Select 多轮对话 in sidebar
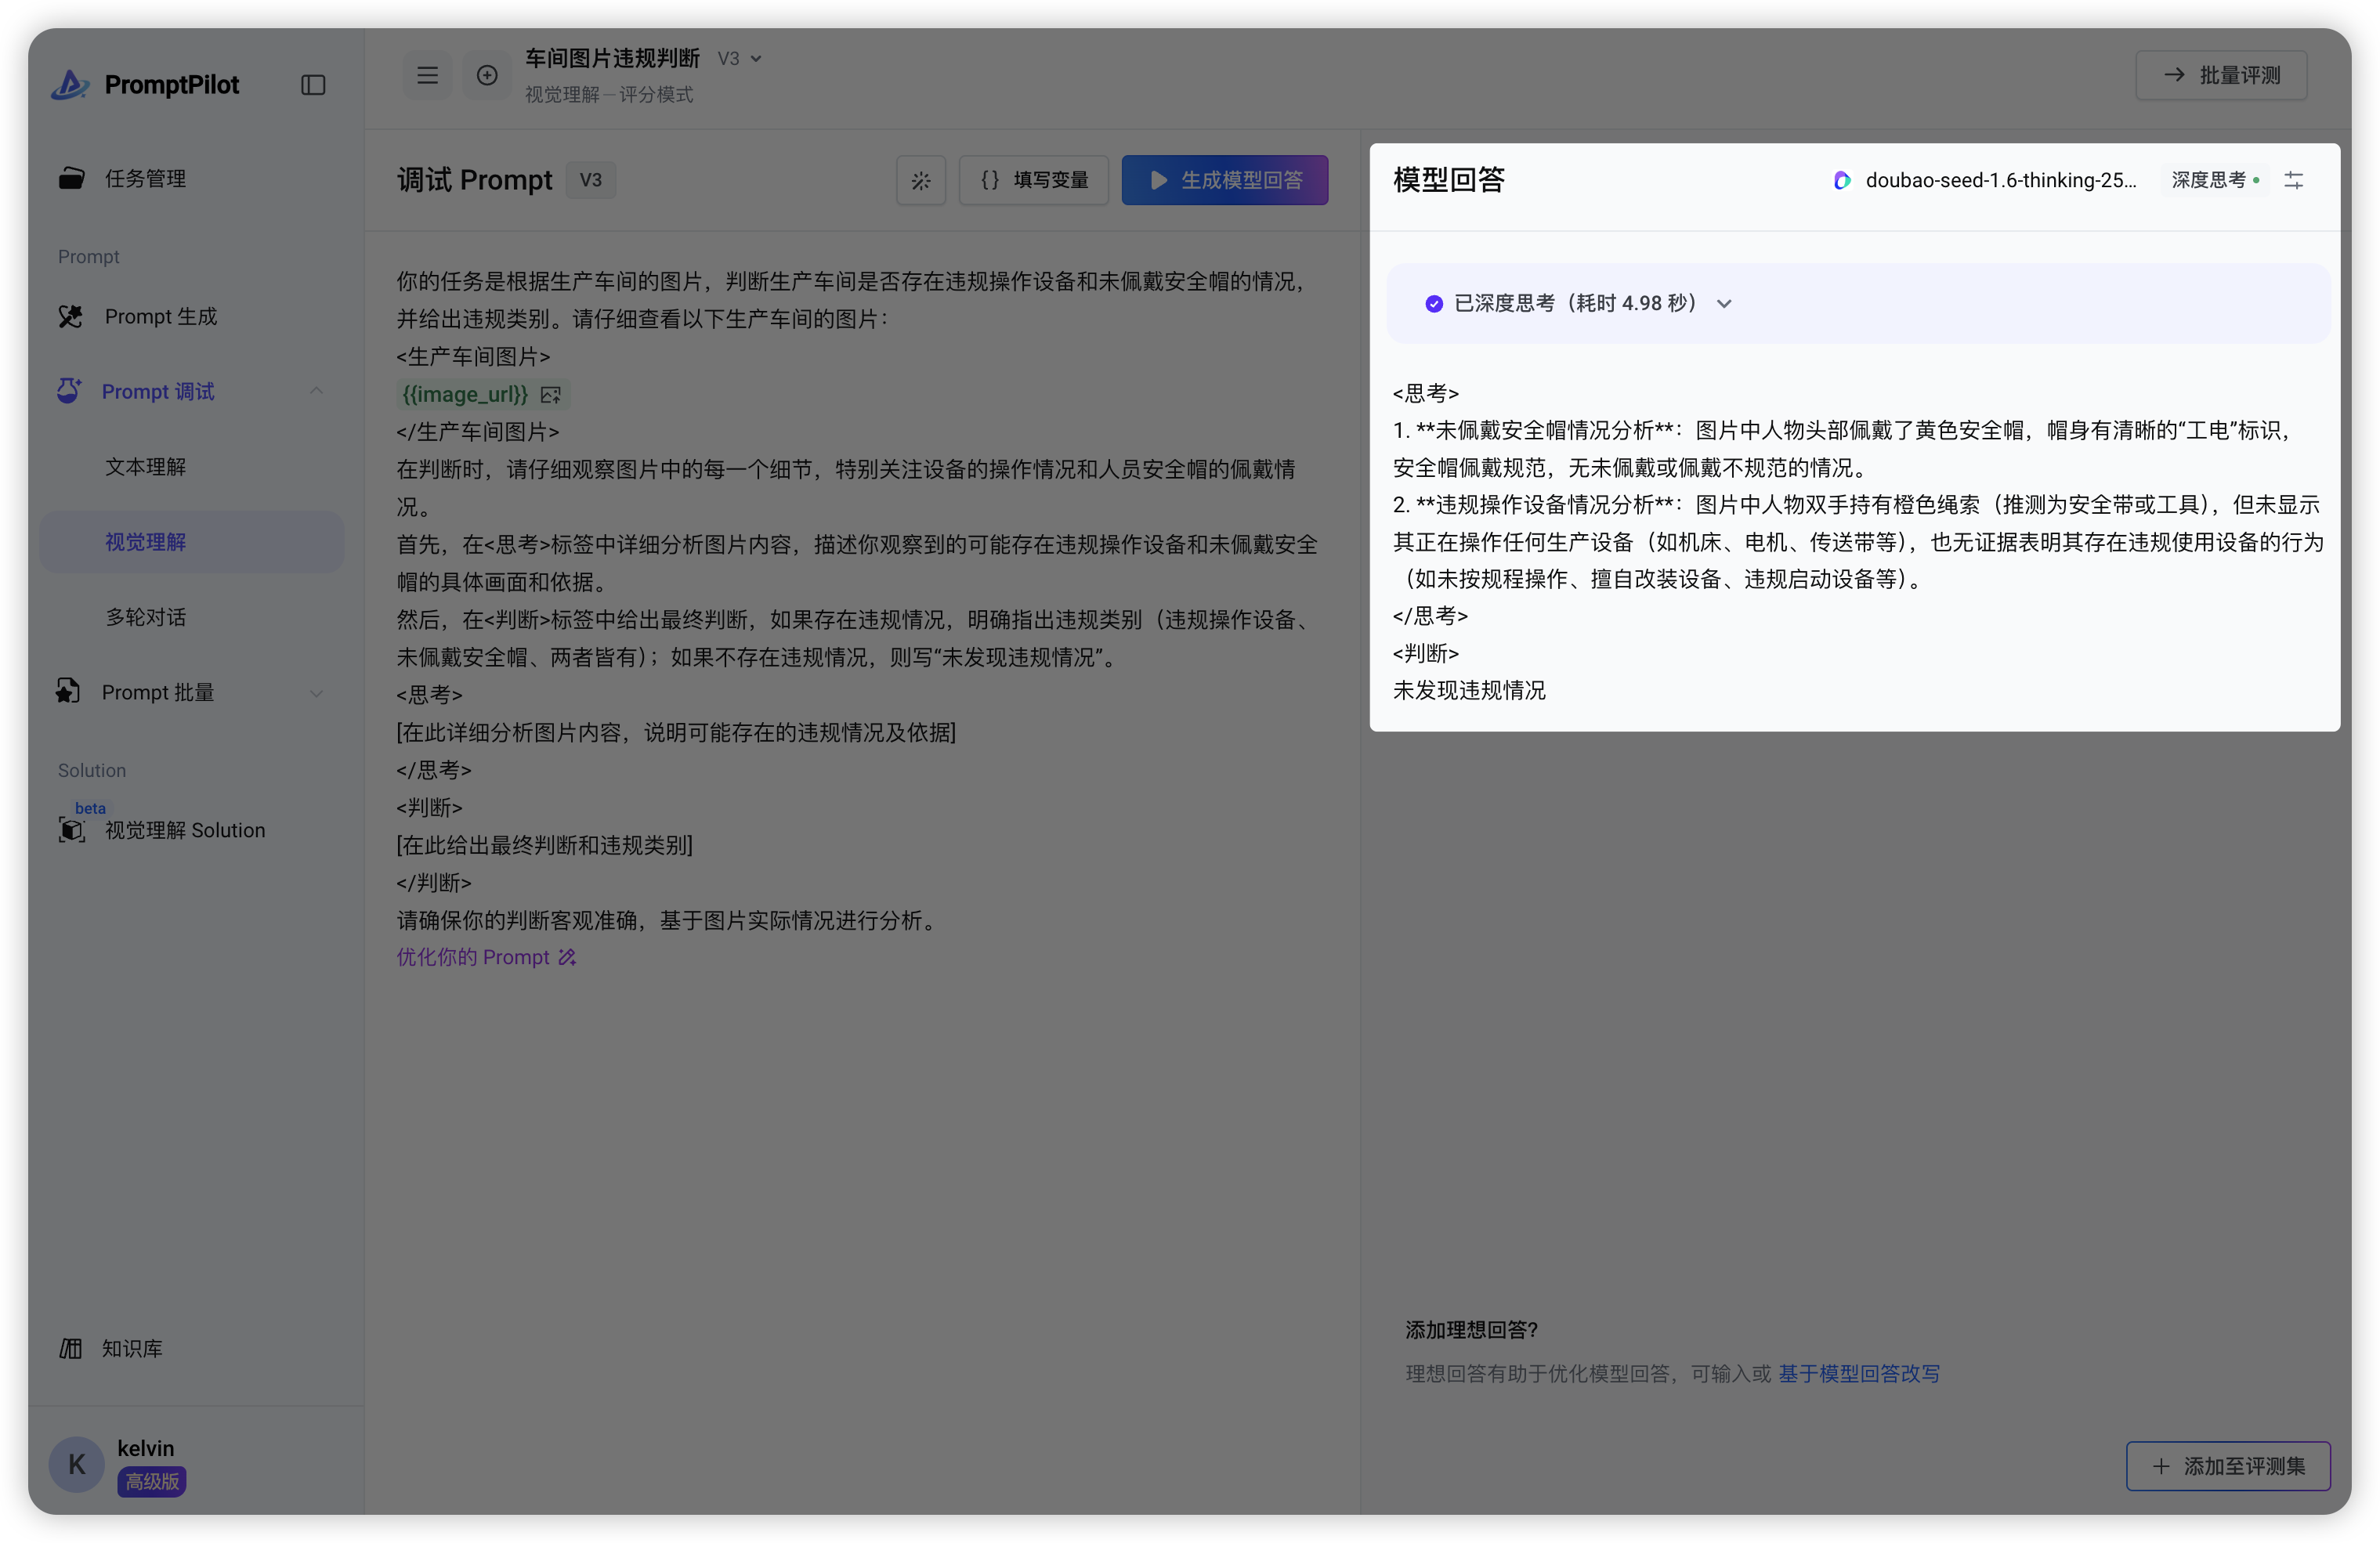This screenshot has height=1543, width=2380. [145, 617]
